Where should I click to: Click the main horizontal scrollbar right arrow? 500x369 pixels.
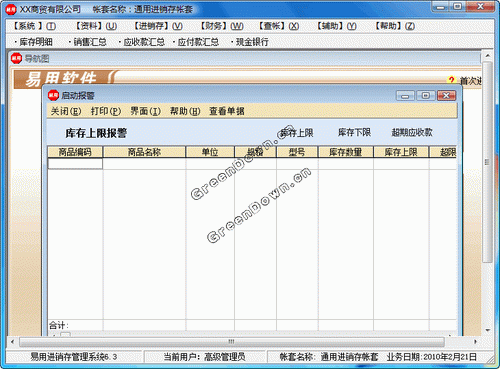475,342
